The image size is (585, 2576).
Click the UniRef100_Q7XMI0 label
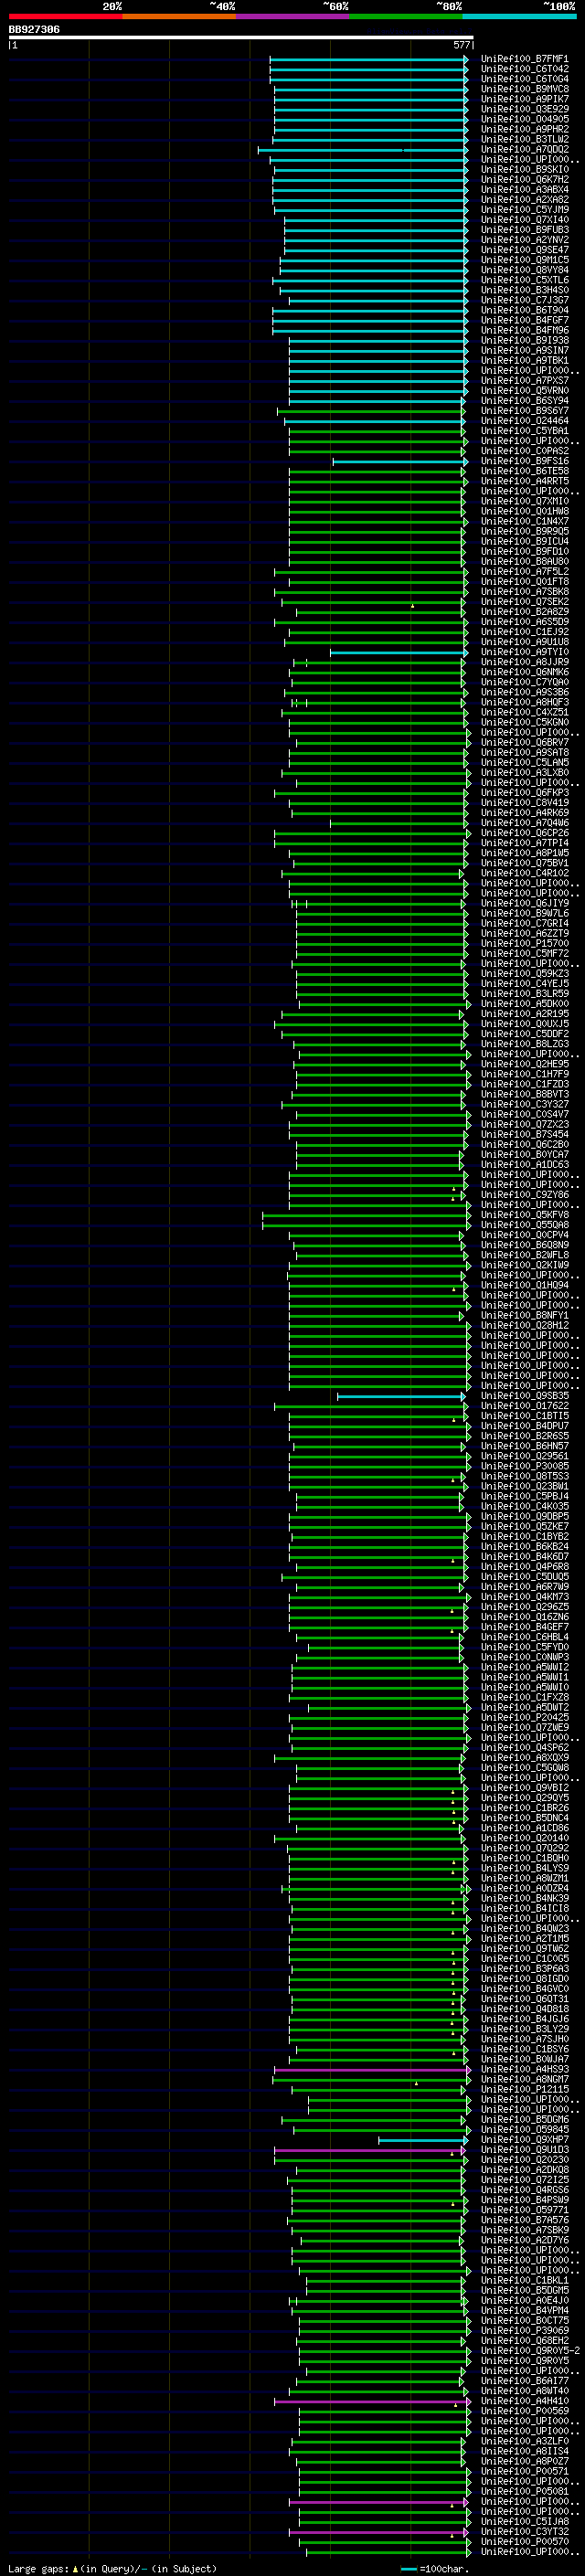coord(524,501)
